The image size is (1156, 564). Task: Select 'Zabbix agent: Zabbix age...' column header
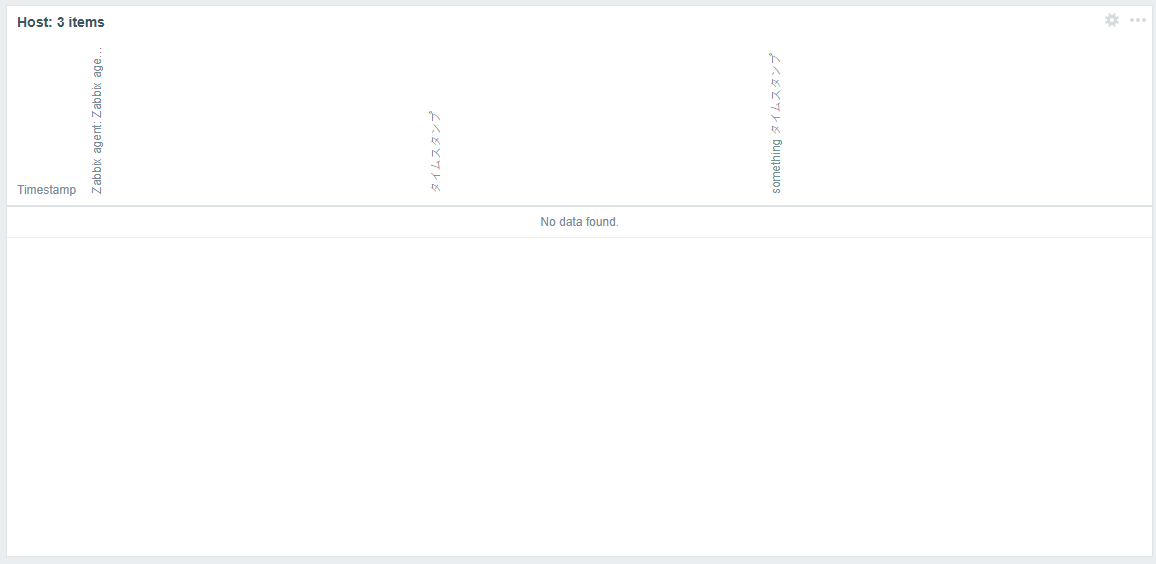pos(97,120)
